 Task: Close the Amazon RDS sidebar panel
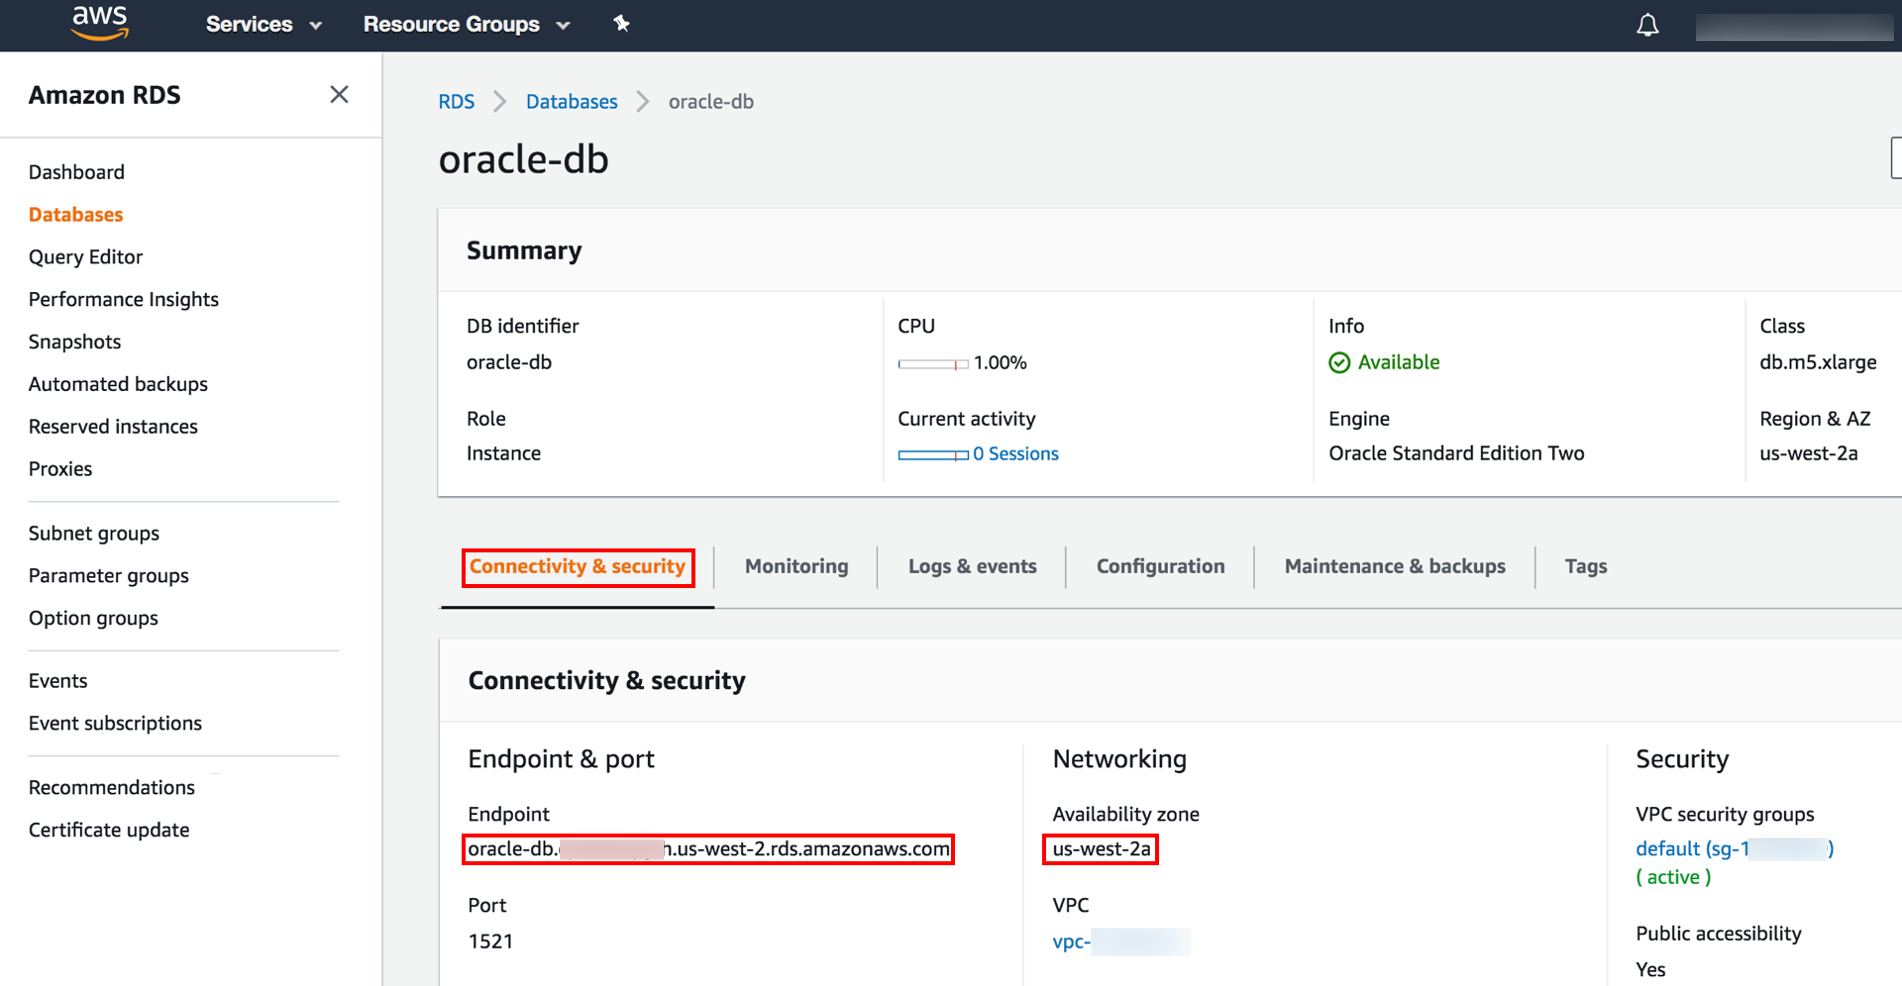pos(339,94)
